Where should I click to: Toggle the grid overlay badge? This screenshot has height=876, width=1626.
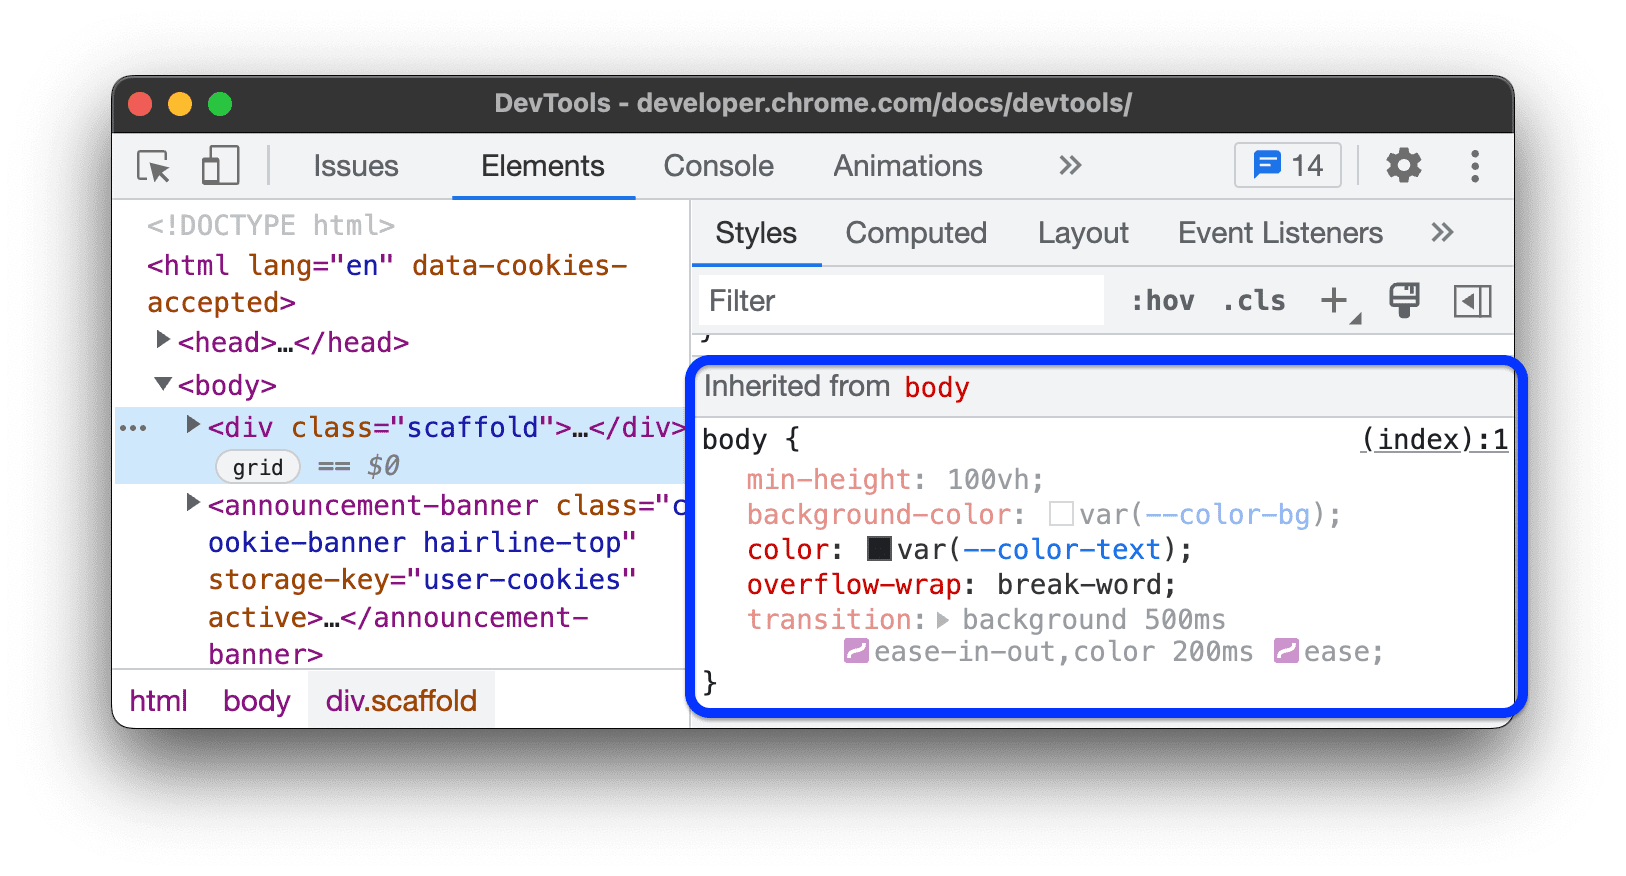[258, 467]
